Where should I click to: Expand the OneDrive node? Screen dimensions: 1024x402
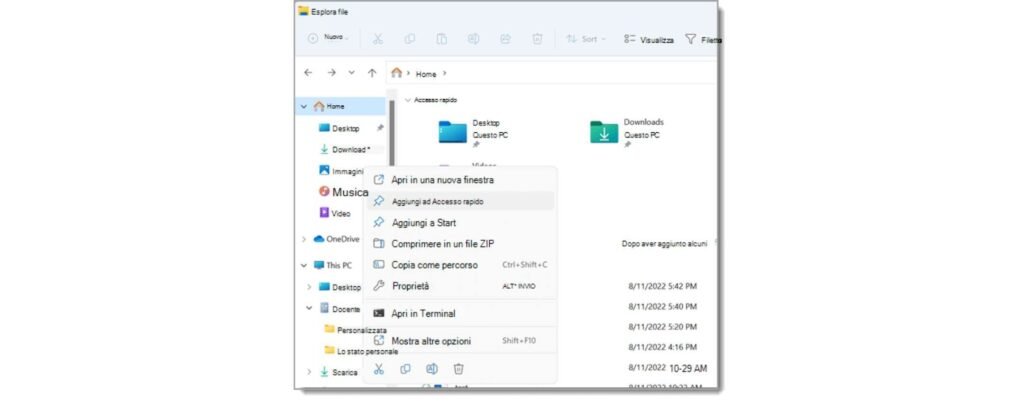(x=304, y=240)
